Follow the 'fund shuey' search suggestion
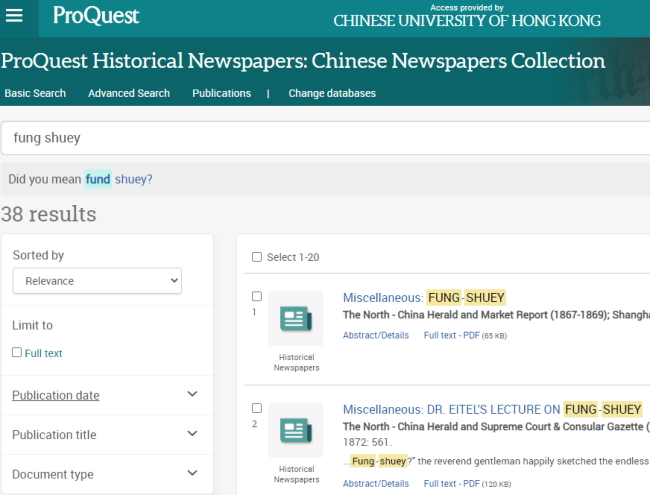This screenshot has height=495, width=650. tap(119, 179)
